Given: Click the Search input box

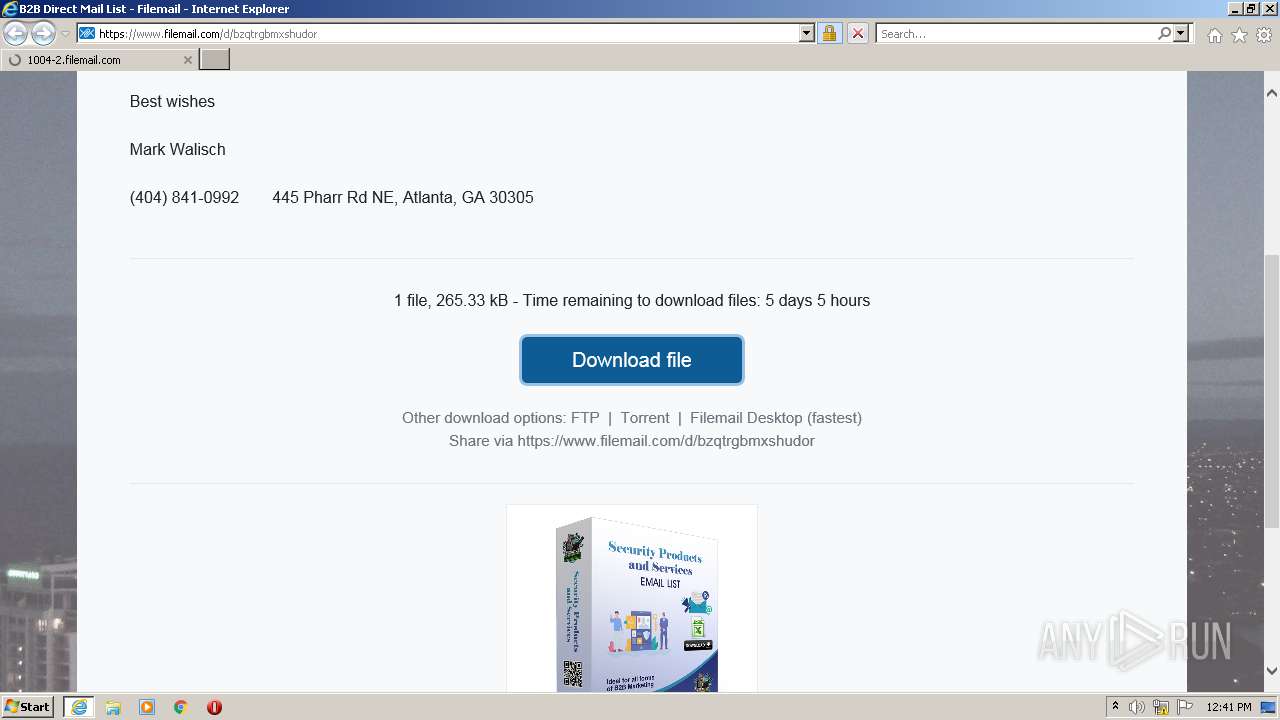Looking at the screenshot, I should pyautogui.click(x=1016, y=33).
